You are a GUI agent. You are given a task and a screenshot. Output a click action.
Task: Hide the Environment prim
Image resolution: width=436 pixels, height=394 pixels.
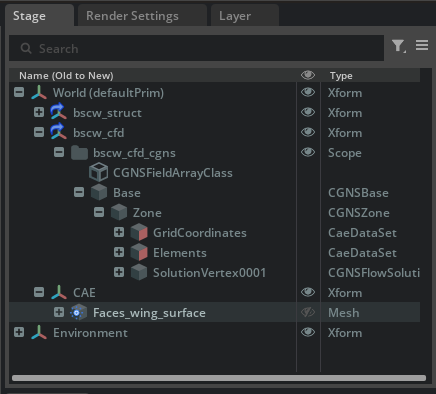(308, 332)
